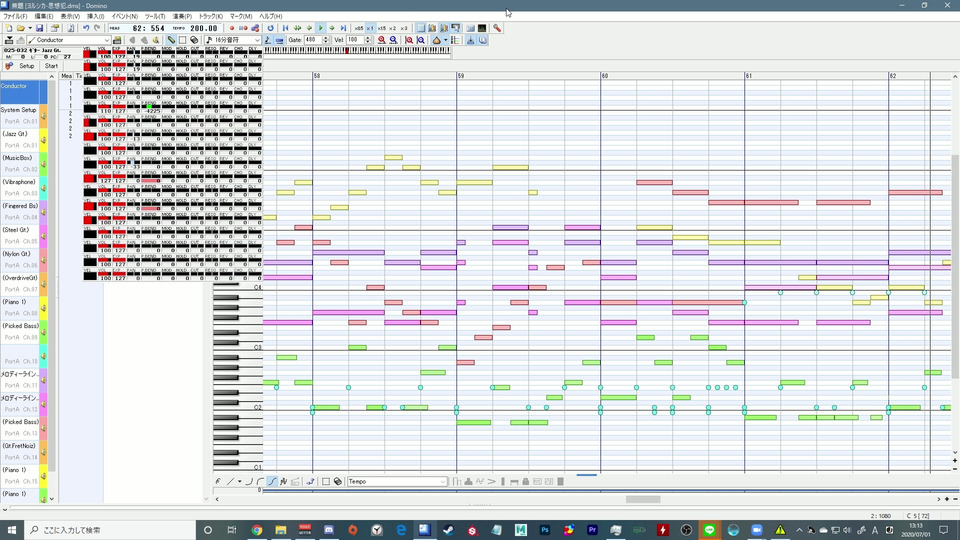This screenshot has height=540, width=960.
Task: Open the トラック(K) menu
Action: click(211, 17)
